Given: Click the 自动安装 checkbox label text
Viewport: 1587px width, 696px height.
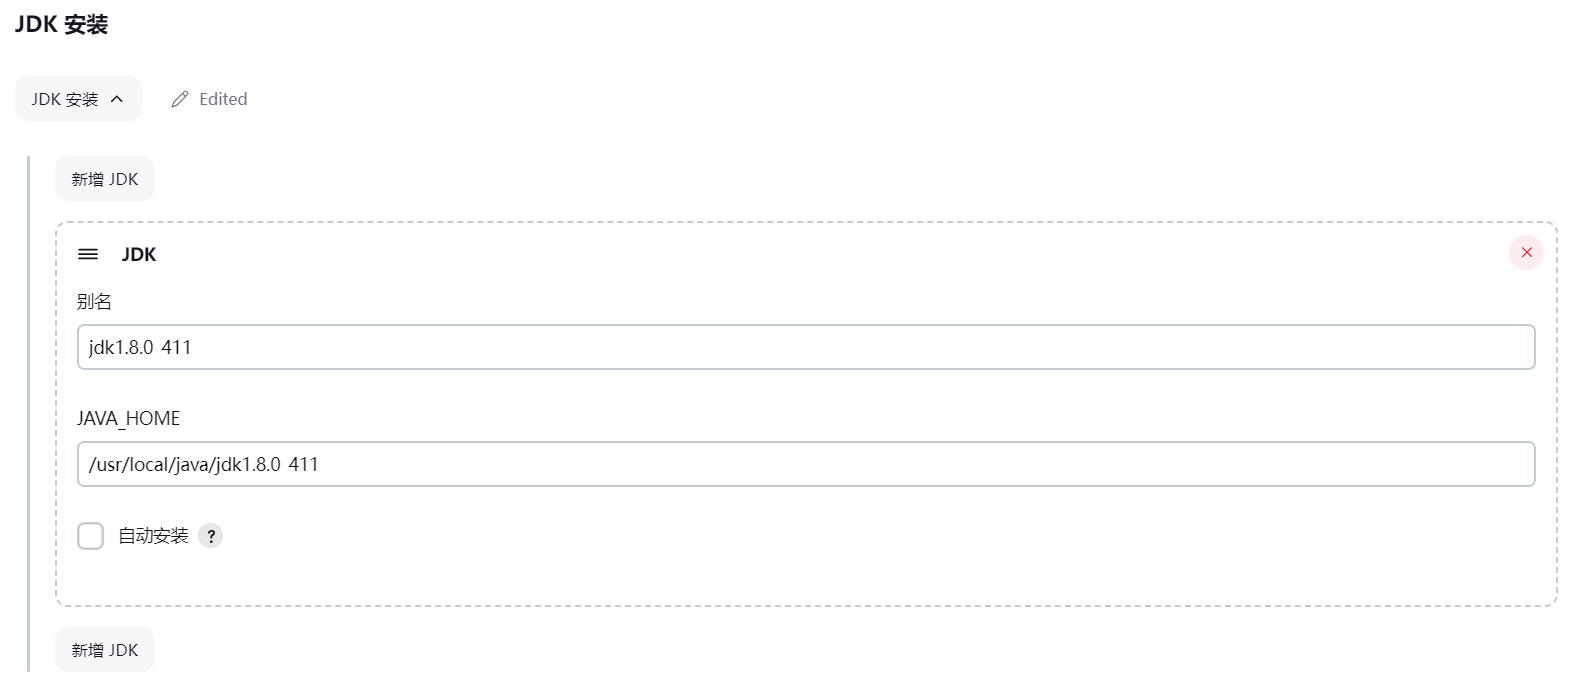Looking at the screenshot, I should point(153,536).
